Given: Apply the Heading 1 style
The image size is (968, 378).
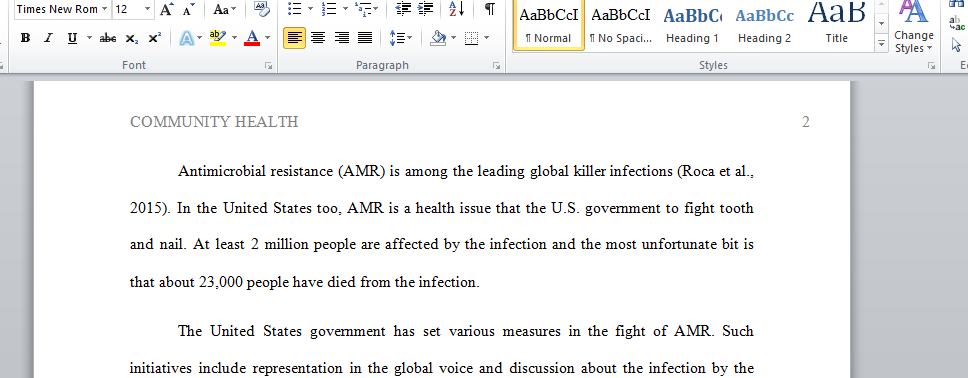Looking at the screenshot, I should pyautogui.click(x=692, y=25).
